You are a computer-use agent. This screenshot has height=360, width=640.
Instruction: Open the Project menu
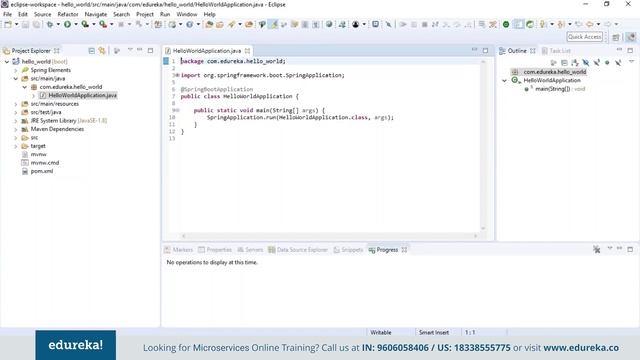(145, 14)
